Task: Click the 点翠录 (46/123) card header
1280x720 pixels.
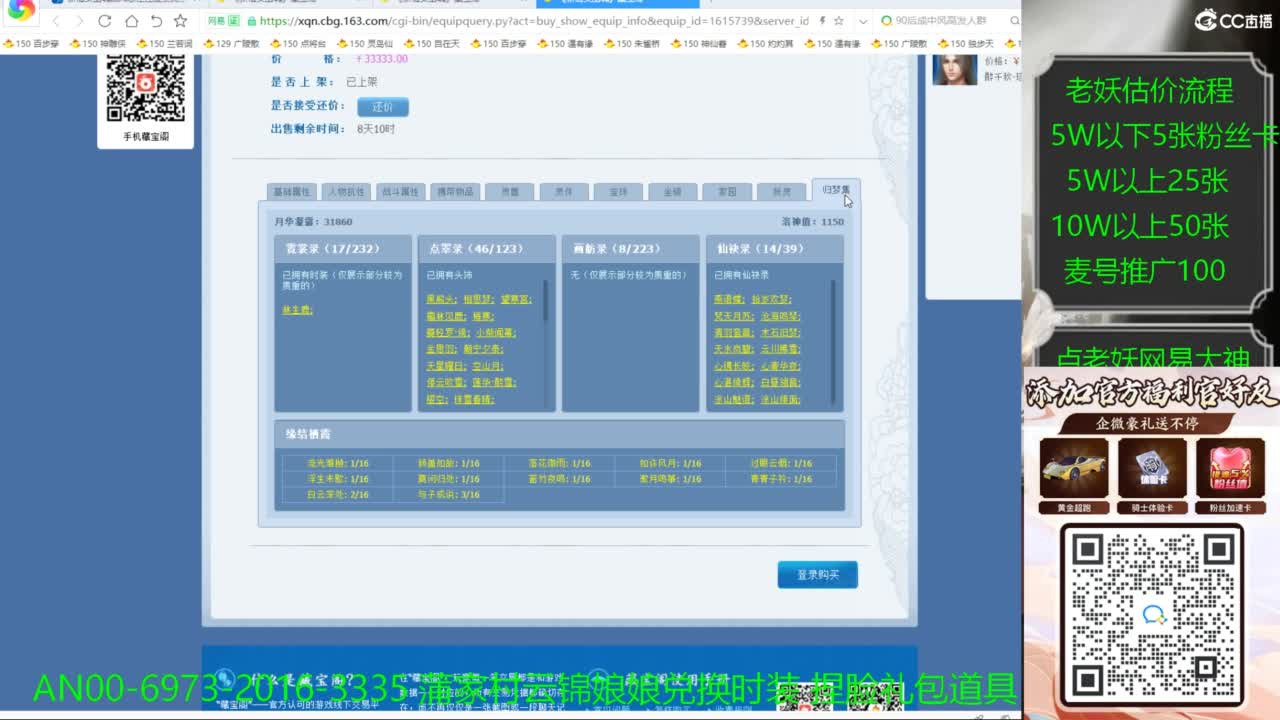Action: (x=486, y=248)
